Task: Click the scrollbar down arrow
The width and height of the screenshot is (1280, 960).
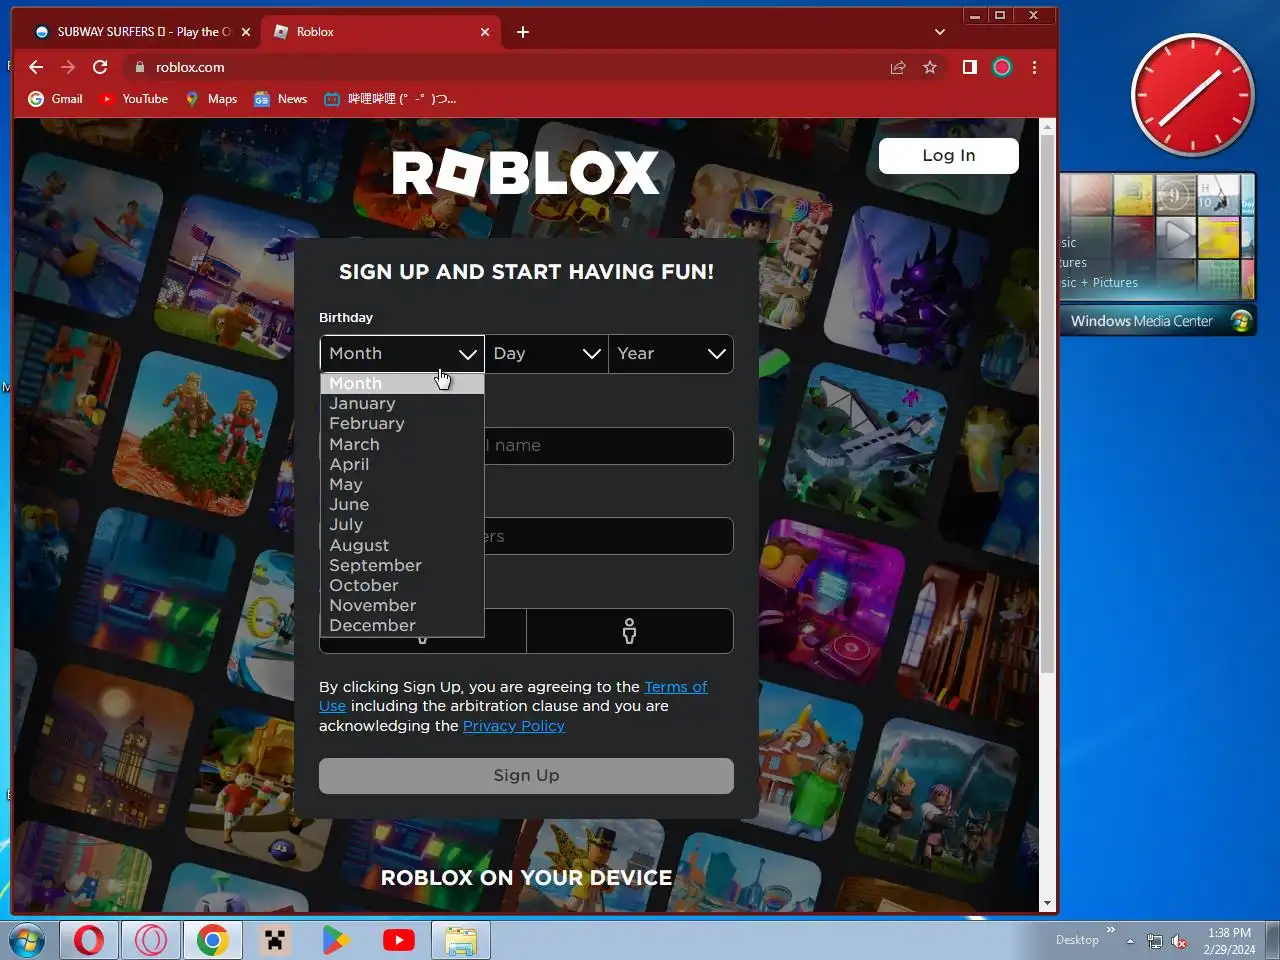Action: (x=1048, y=903)
